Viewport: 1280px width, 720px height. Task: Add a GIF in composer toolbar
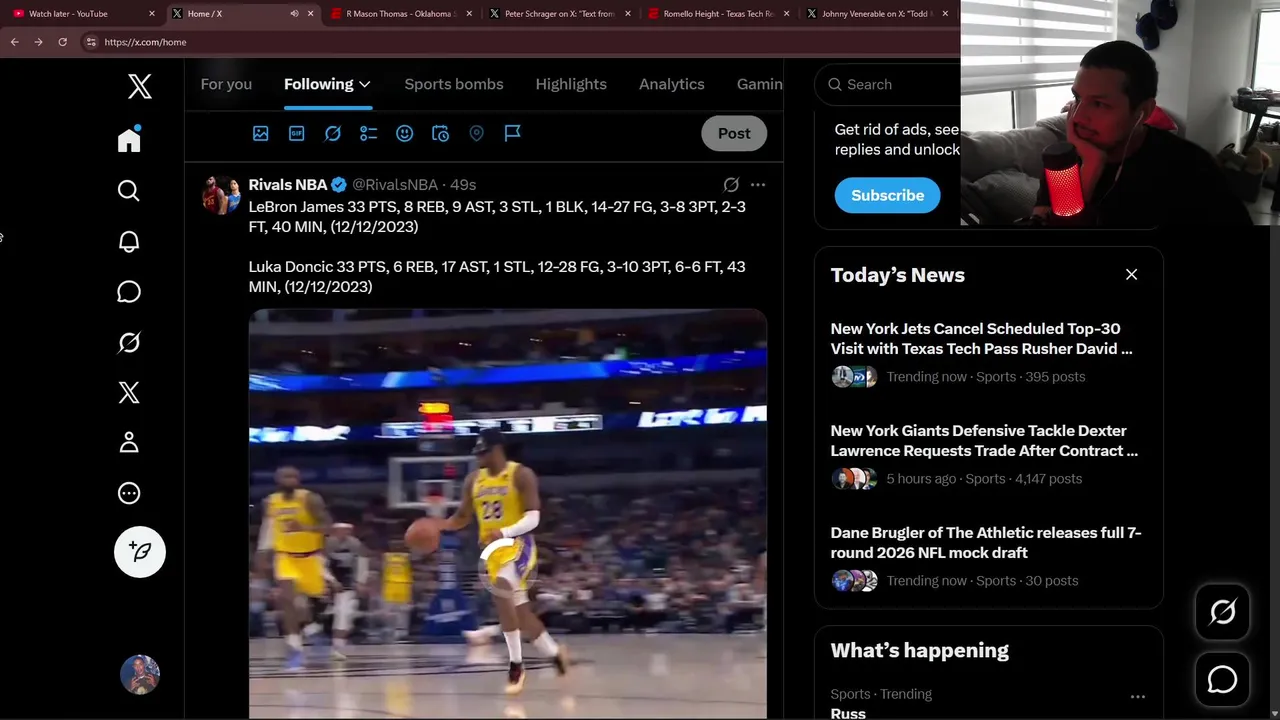[x=297, y=133]
